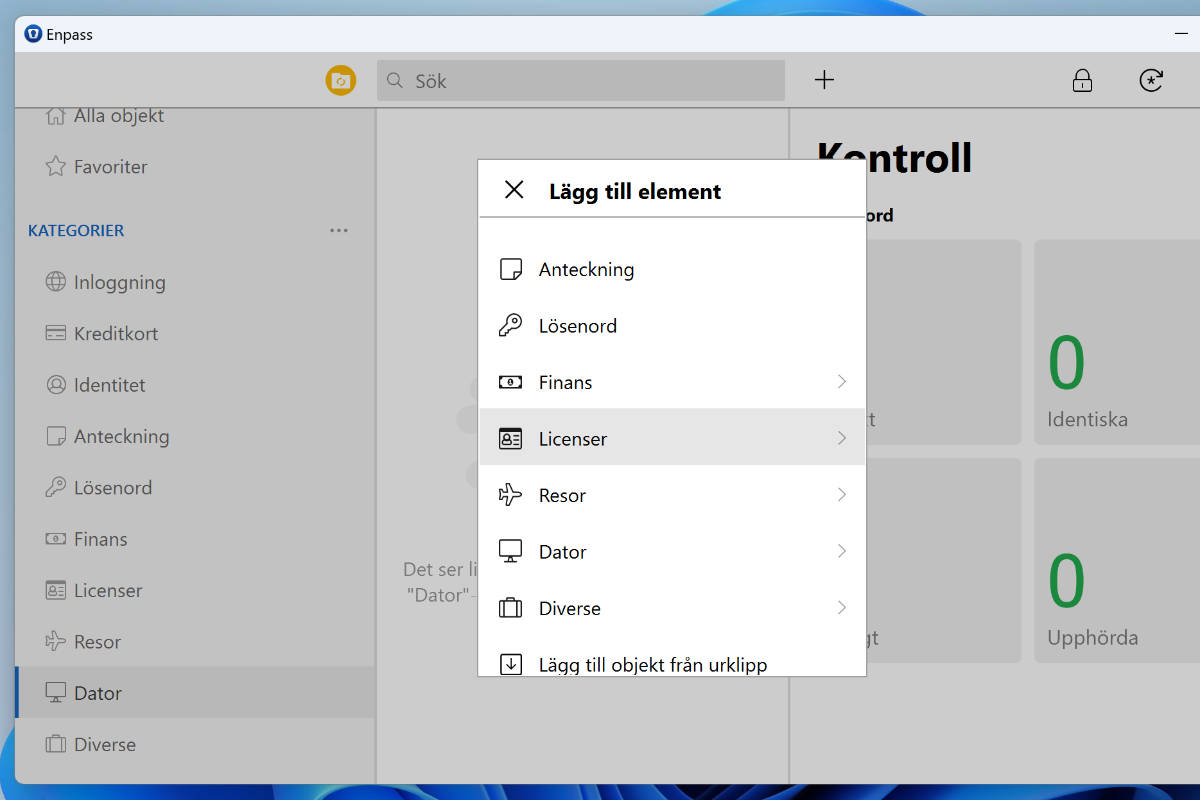This screenshot has width=1200, height=800.
Task: Lock Enpass with the padlock icon
Action: pyautogui.click(x=1082, y=80)
